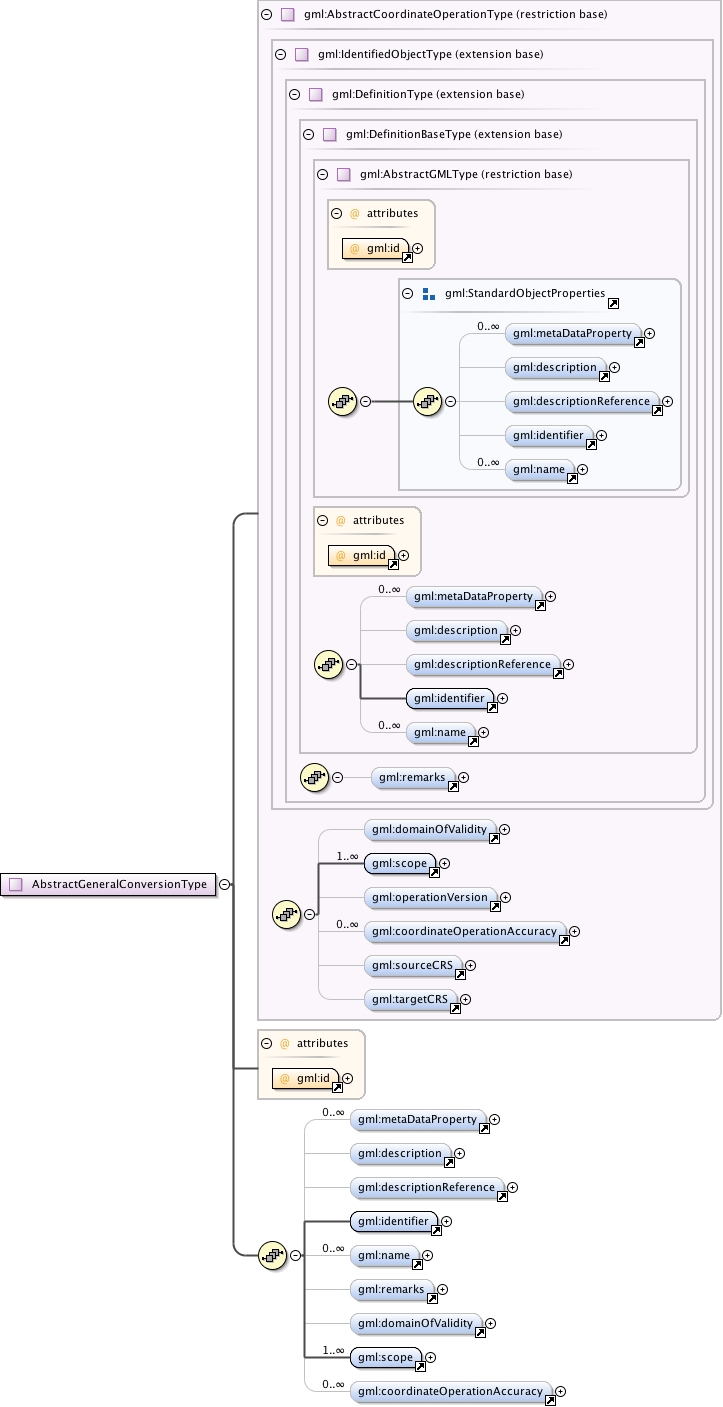Select gml:coordinateOperationAccuracy next to gml:sourceCRS
Image resolution: width=723 pixels, height=1407 pixels.
coord(467,932)
